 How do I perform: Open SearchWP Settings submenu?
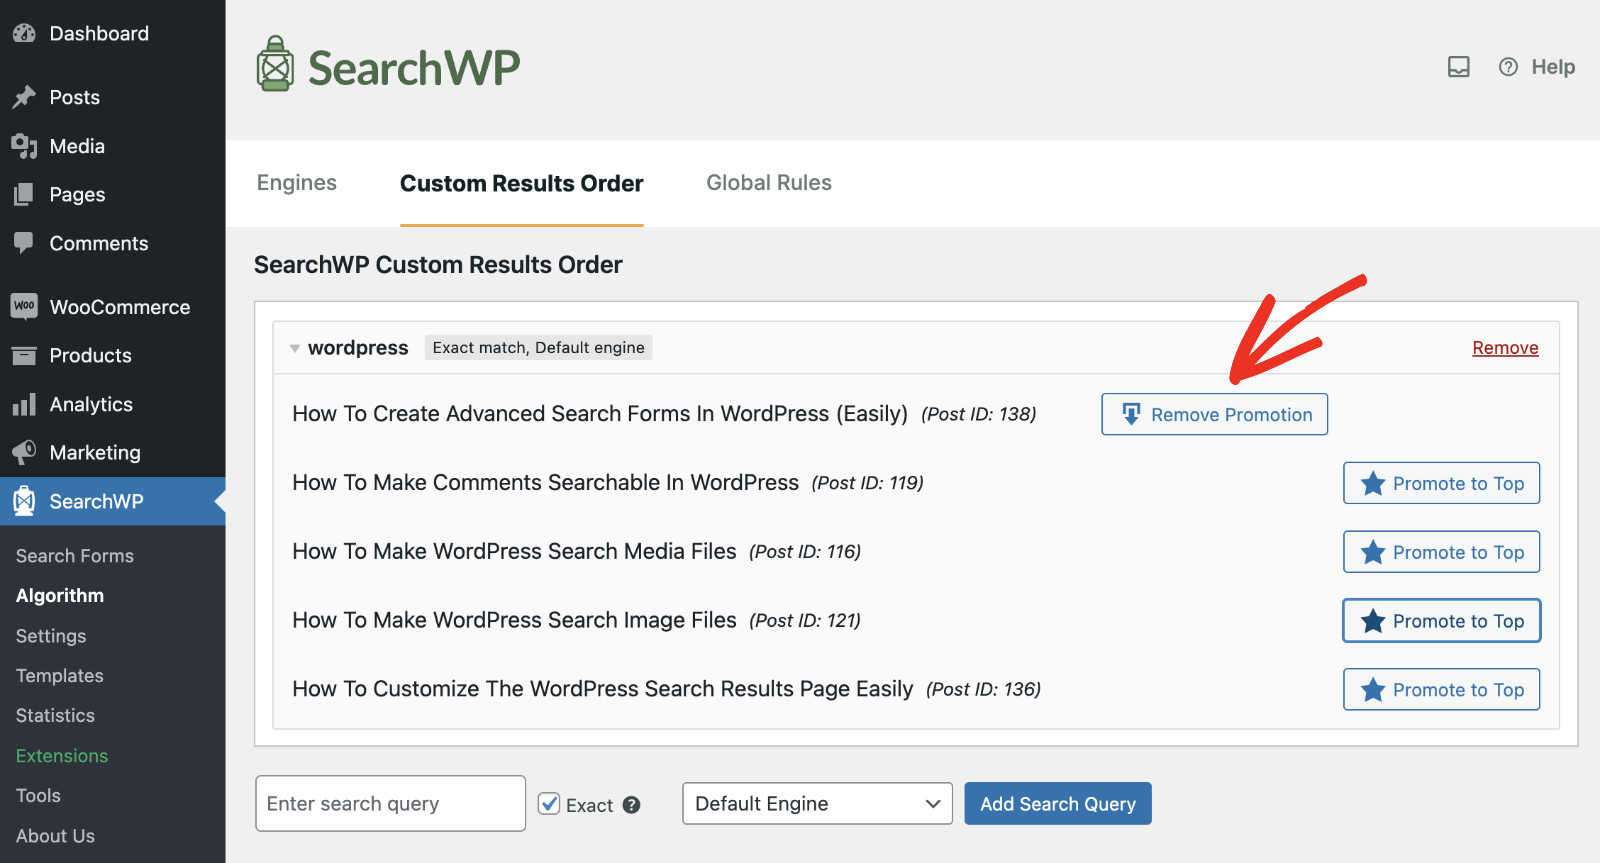tap(51, 636)
